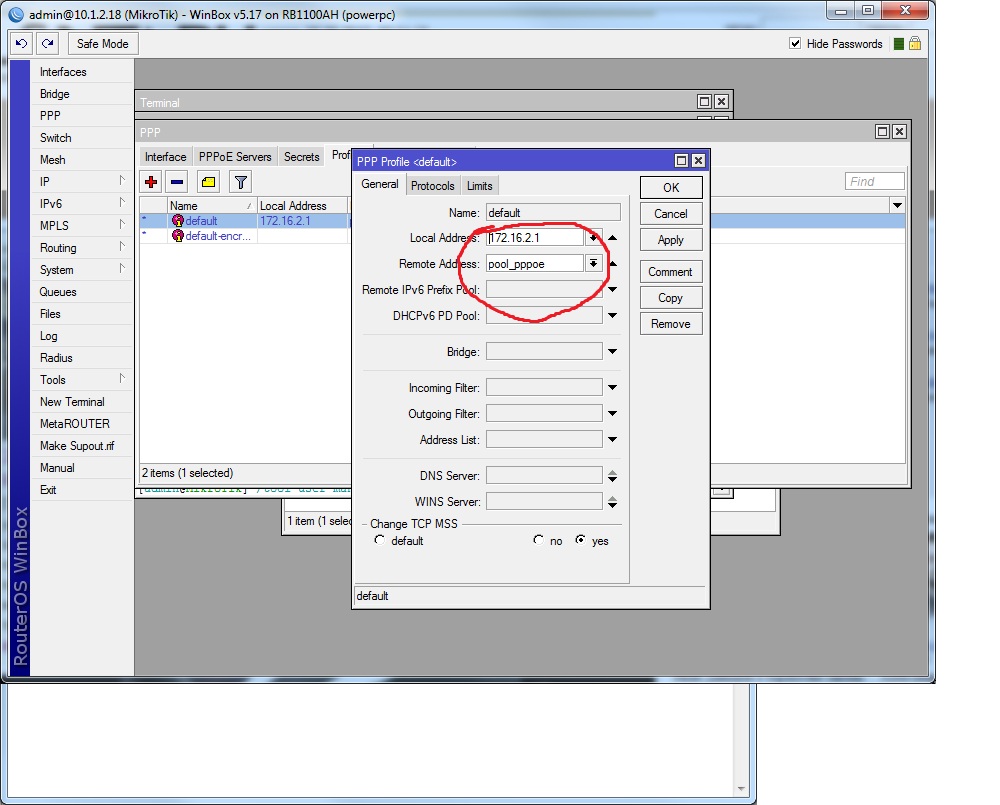
Task: Click the Local Address column header in the PPP list
Action: tap(302, 205)
